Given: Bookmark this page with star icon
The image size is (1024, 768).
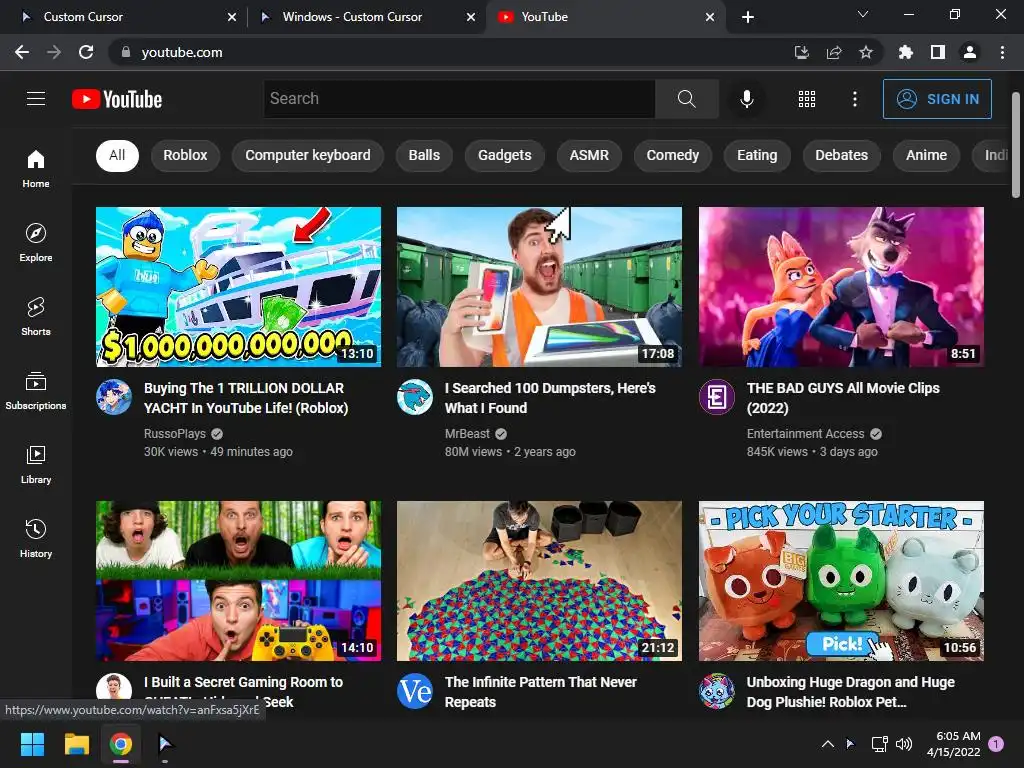Looking at the screenshot, I should (x=866, y=52).
